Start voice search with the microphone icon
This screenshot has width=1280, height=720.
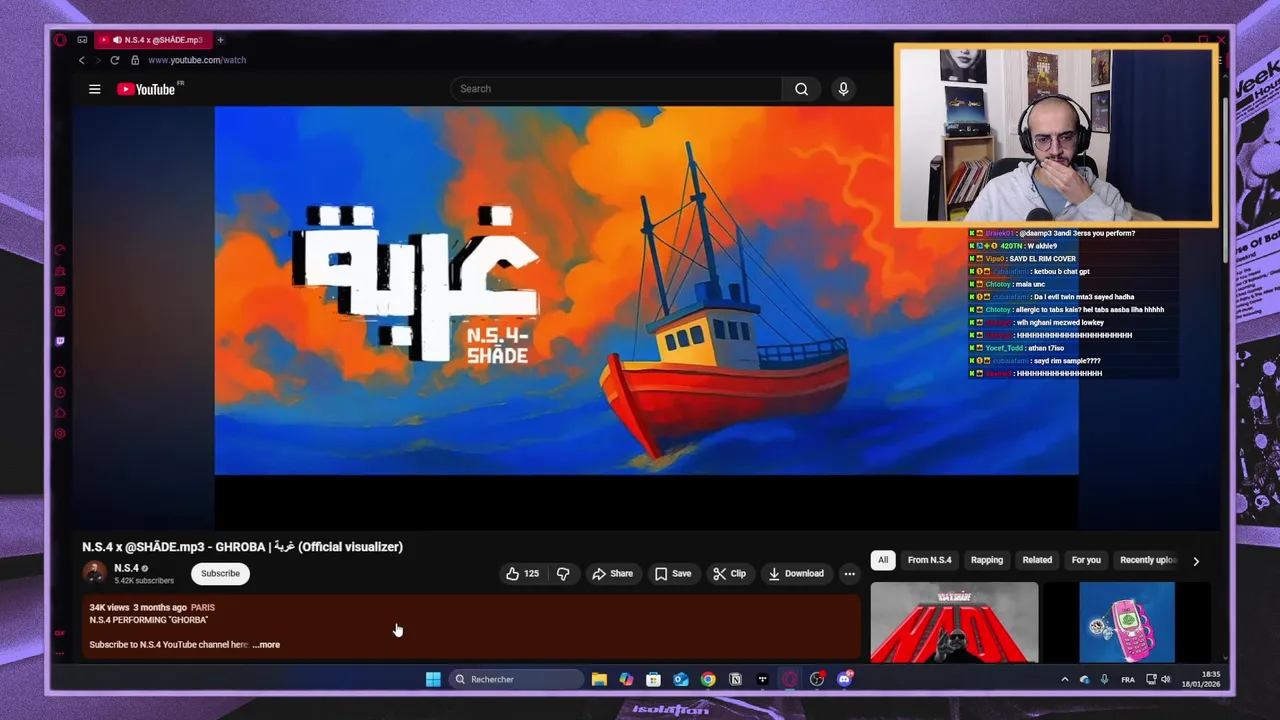843,89
